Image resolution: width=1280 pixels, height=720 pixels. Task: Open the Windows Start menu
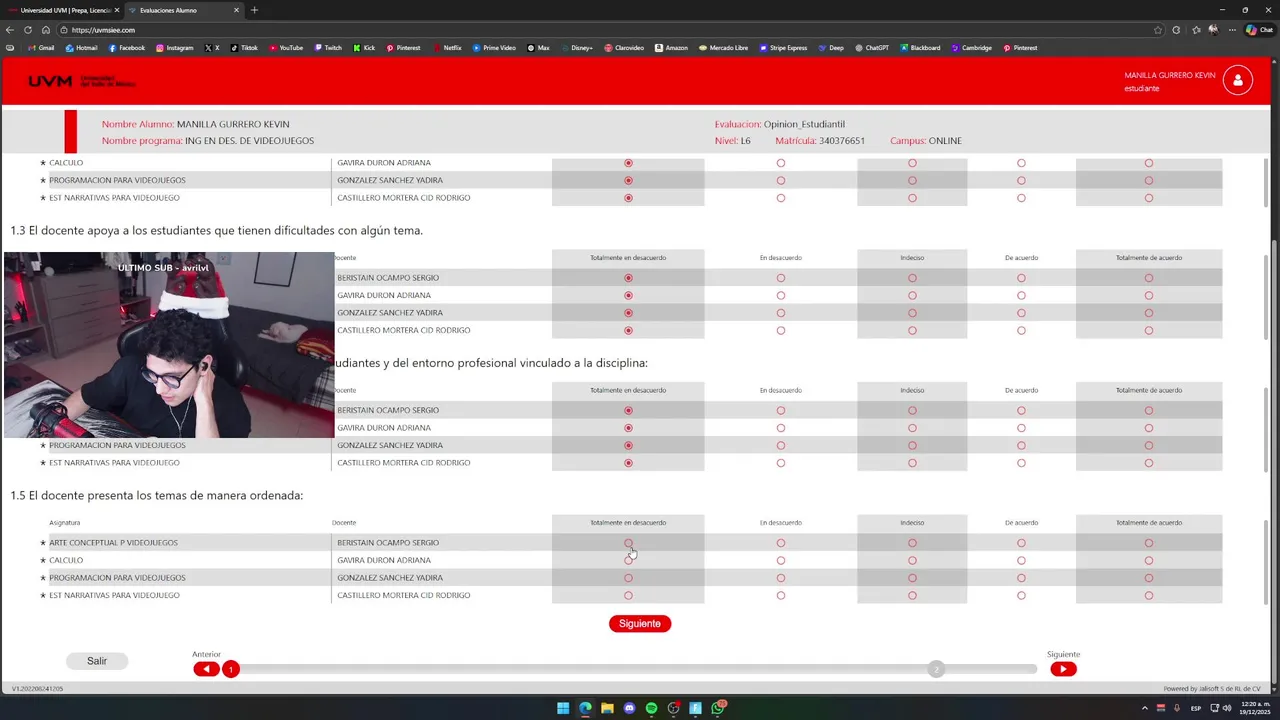coord(563,708)
